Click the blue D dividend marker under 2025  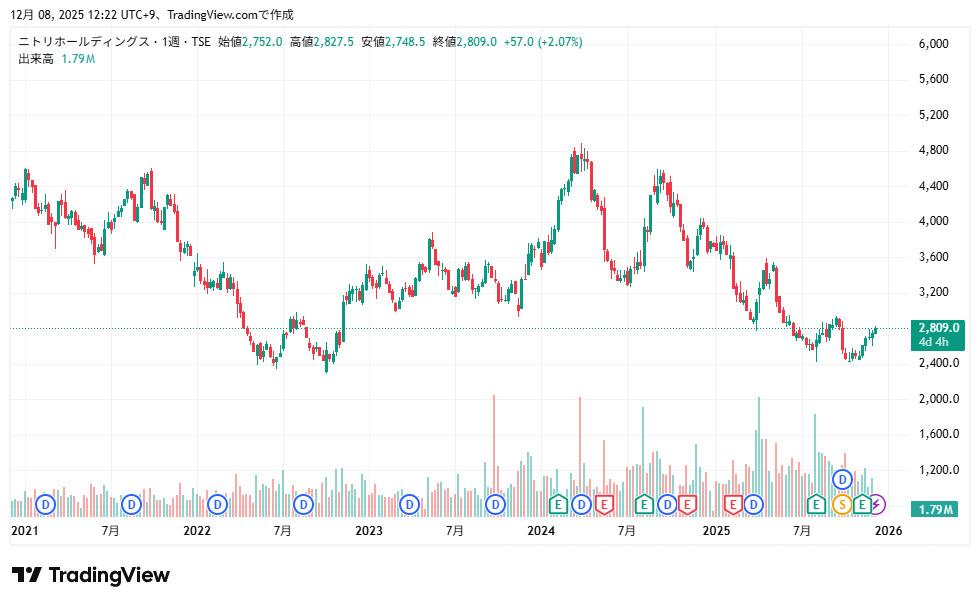tap(753, 505)
